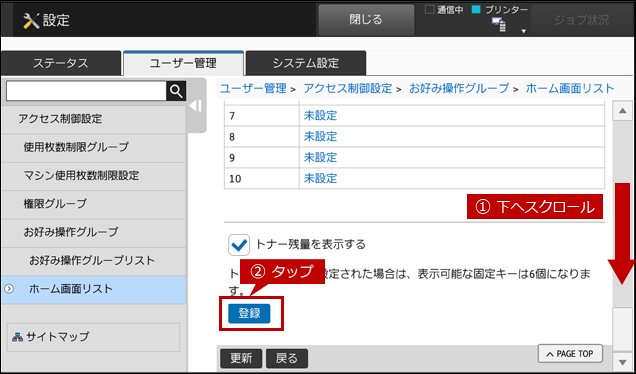The height and width of the screenshot is (374, 636).
Task: Click row number 9 cell
Action: [262, 157]
